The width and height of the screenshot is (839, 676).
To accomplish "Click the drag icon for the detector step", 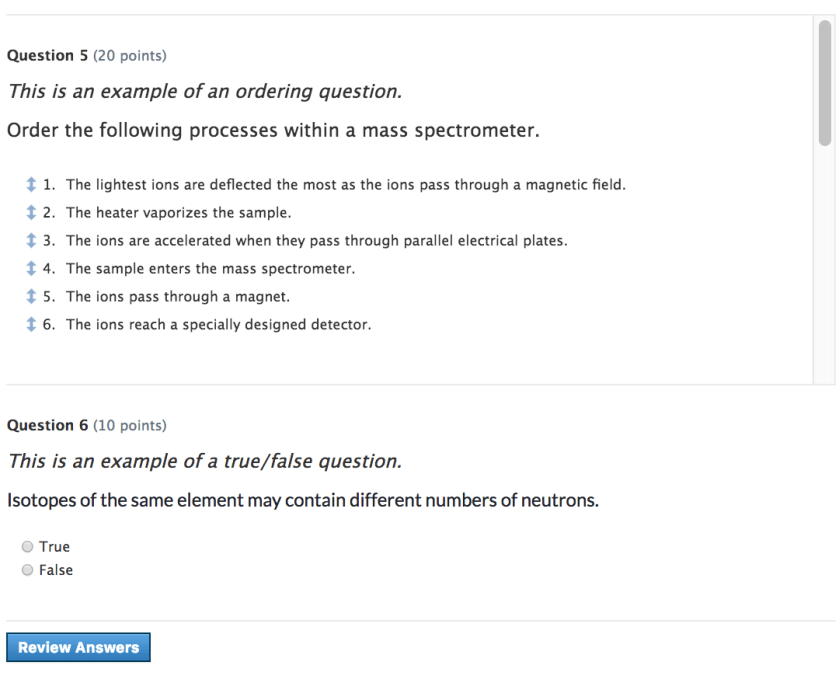I will point(31,324).
